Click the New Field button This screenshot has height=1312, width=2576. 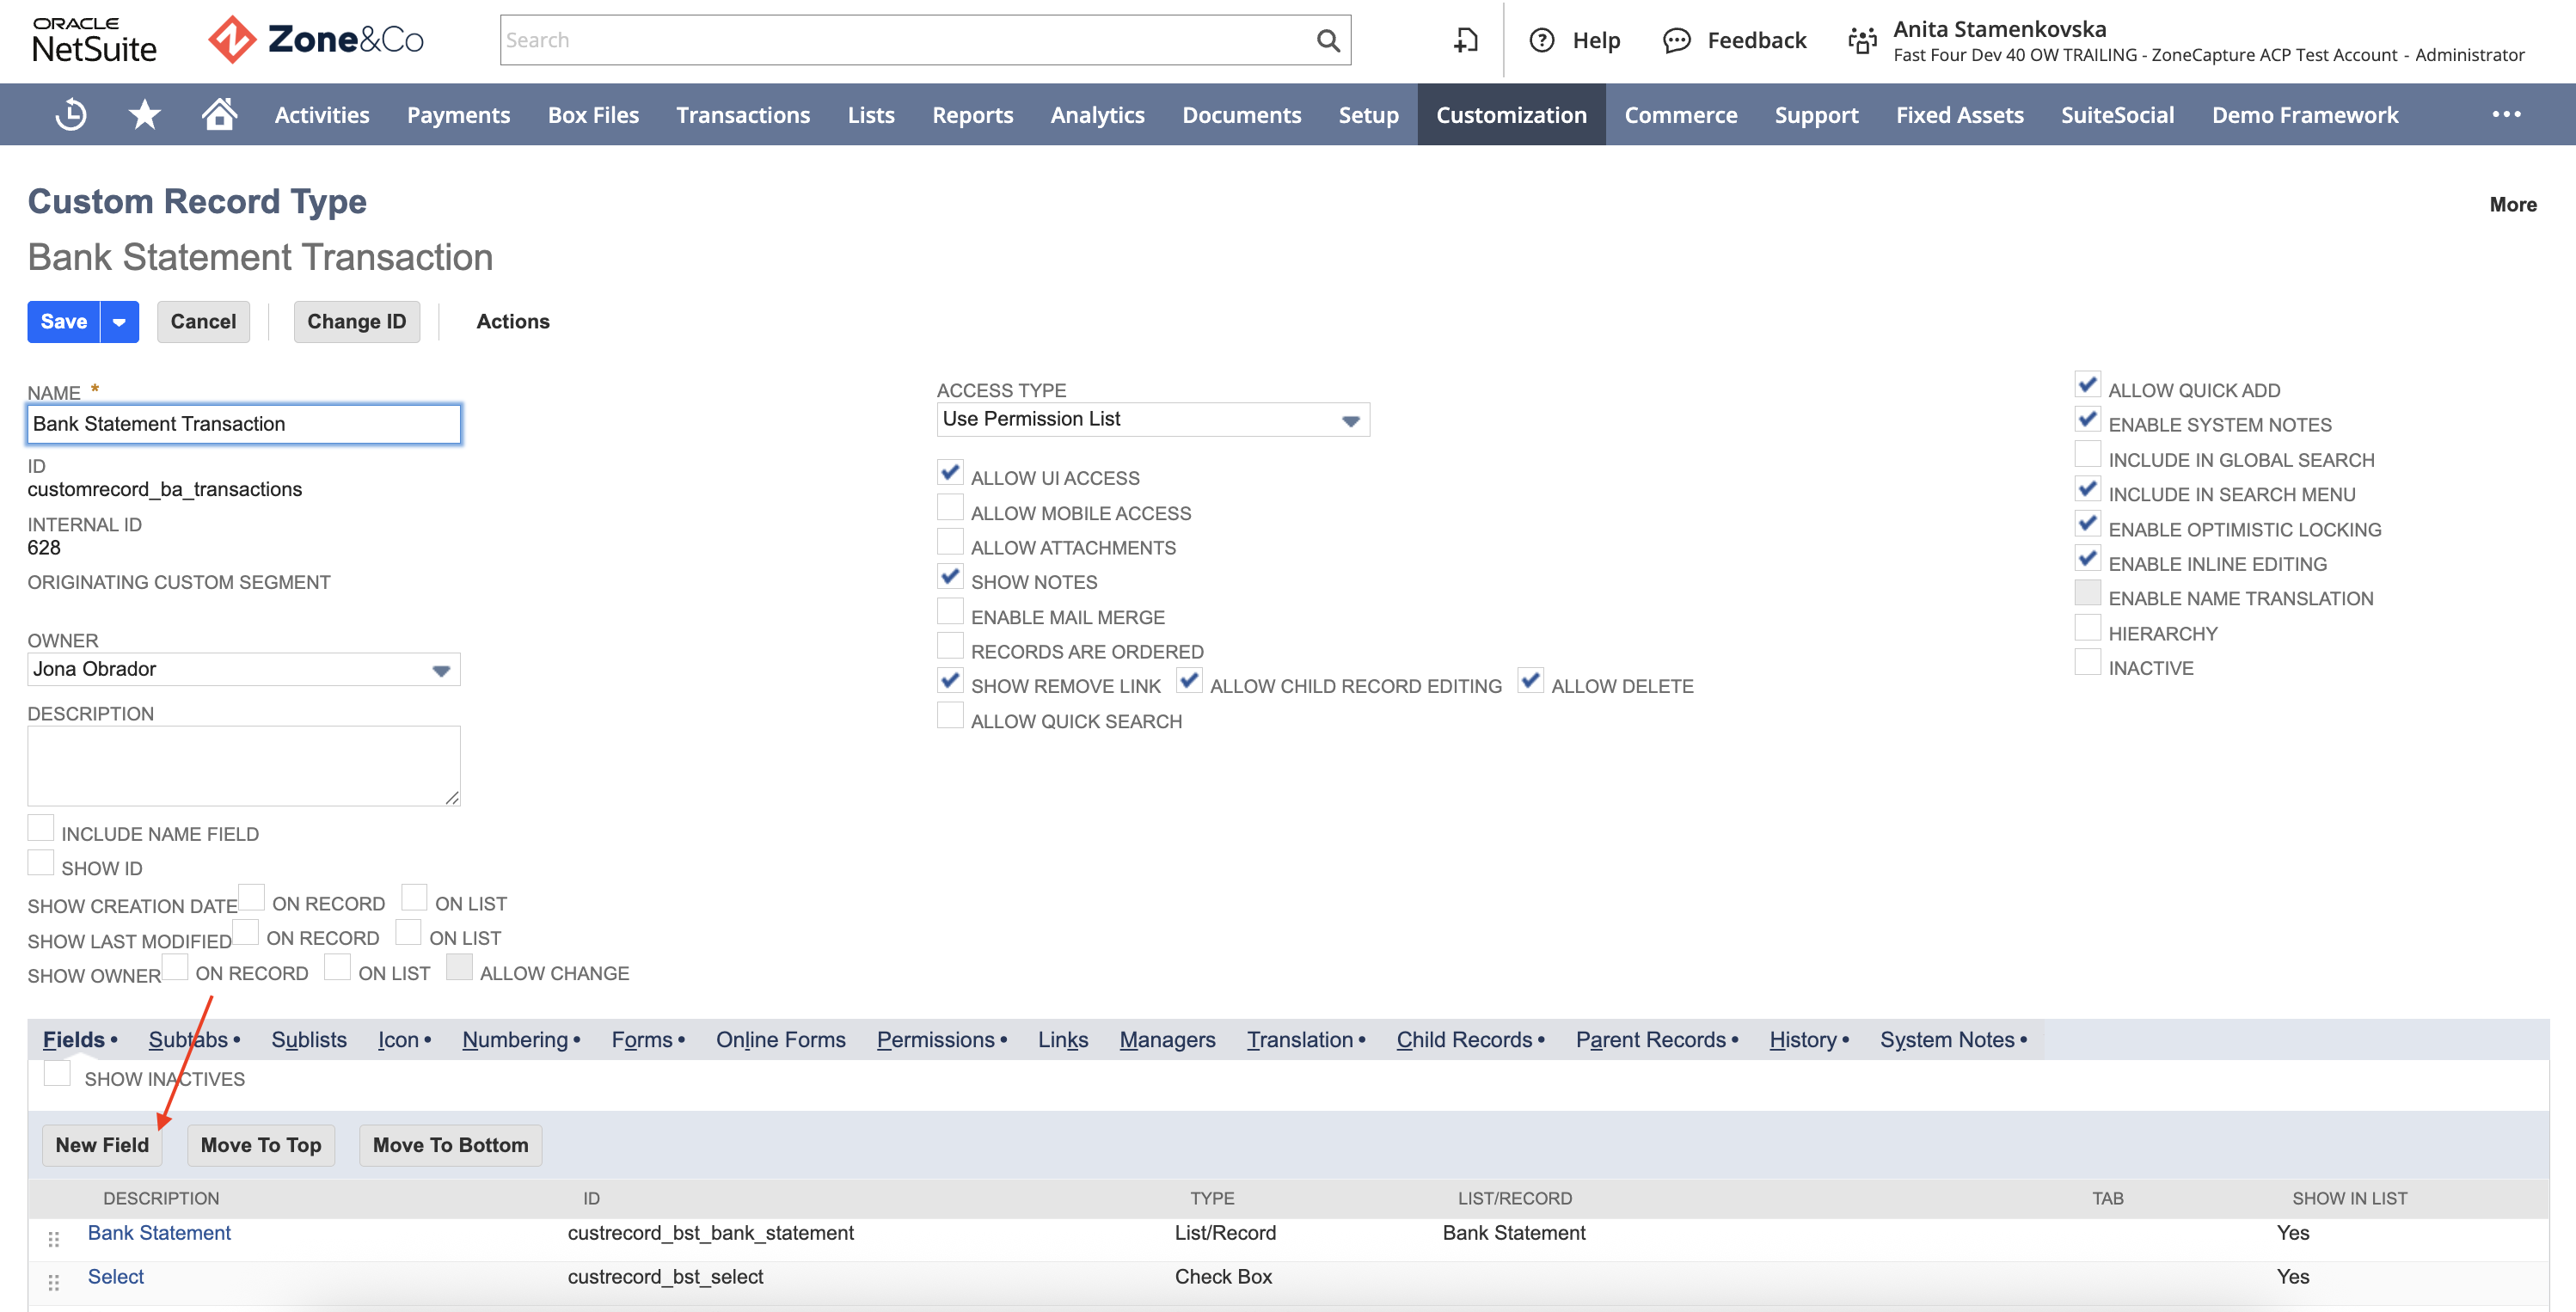[102, 1146]
